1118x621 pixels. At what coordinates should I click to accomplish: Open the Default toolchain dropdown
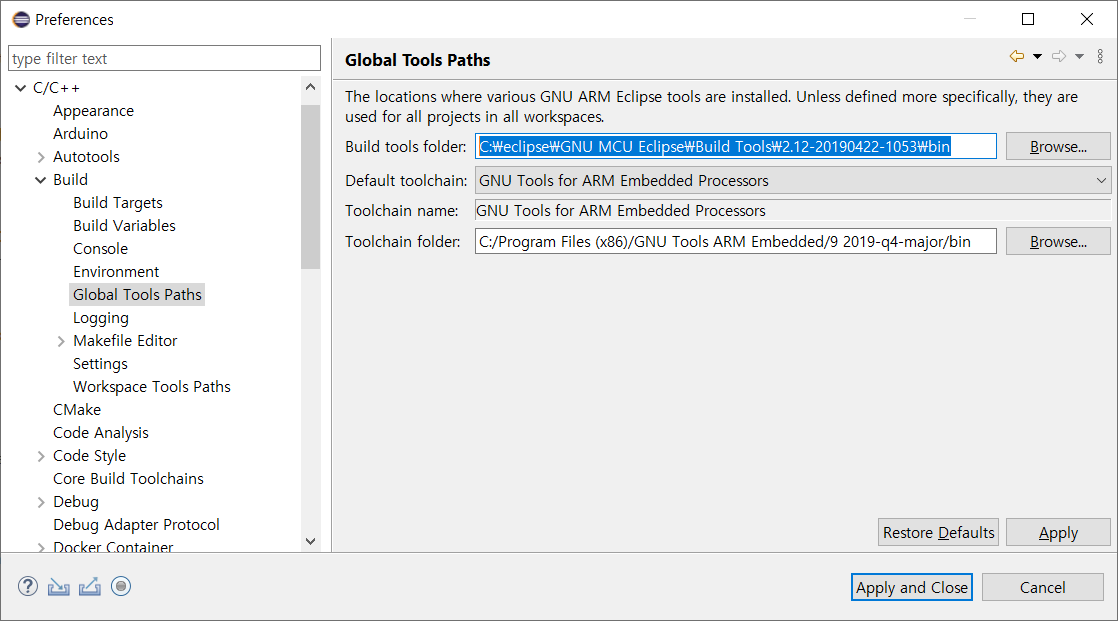[x=793, y=180]
